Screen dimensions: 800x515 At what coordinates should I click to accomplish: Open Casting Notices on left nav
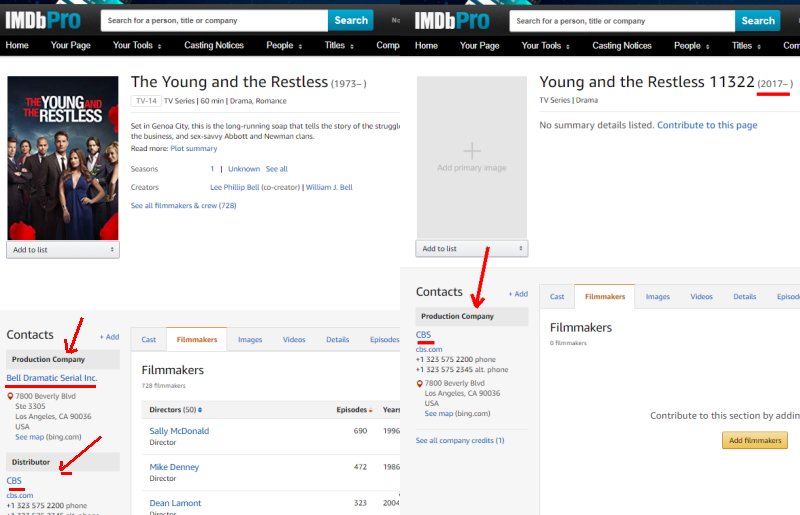214,45
